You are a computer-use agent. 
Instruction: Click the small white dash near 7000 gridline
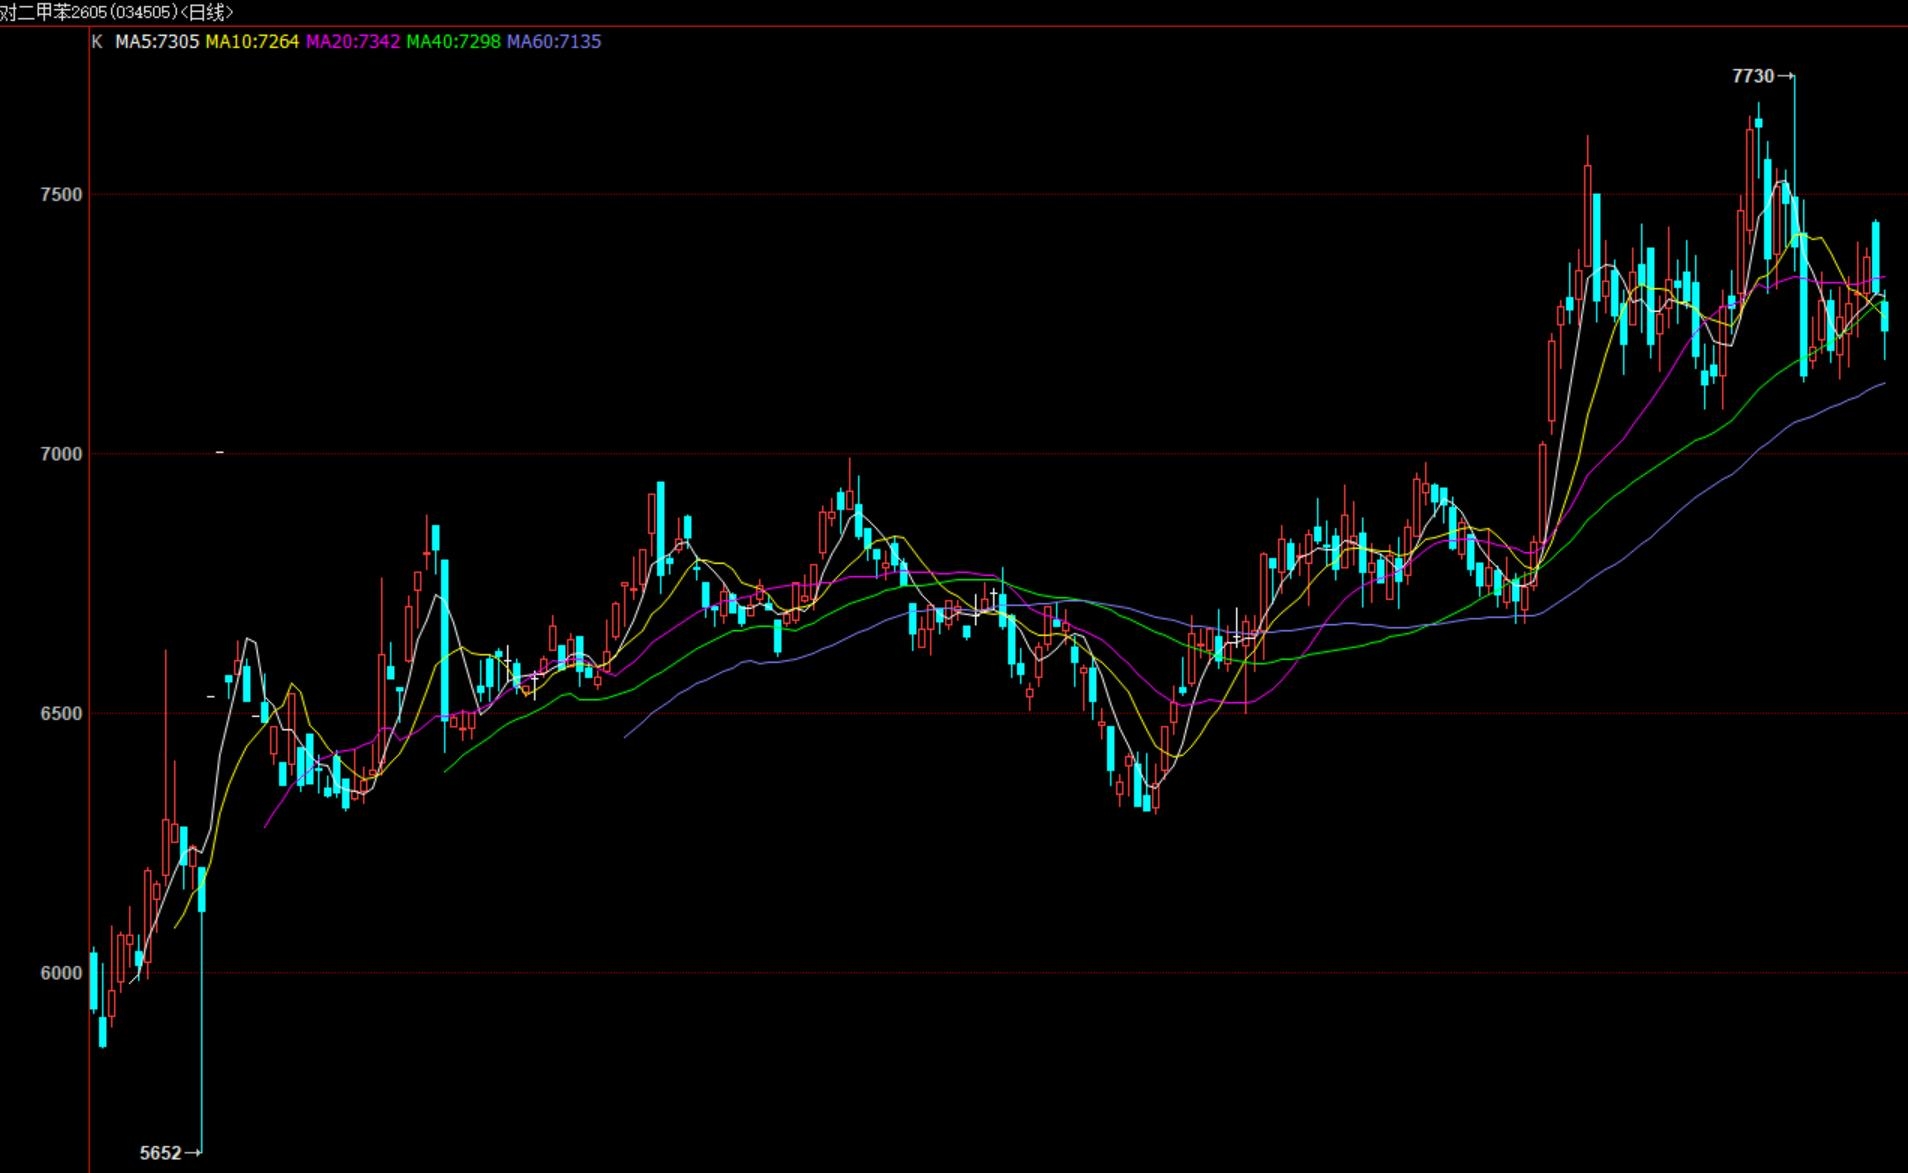[x=220, y=452]
